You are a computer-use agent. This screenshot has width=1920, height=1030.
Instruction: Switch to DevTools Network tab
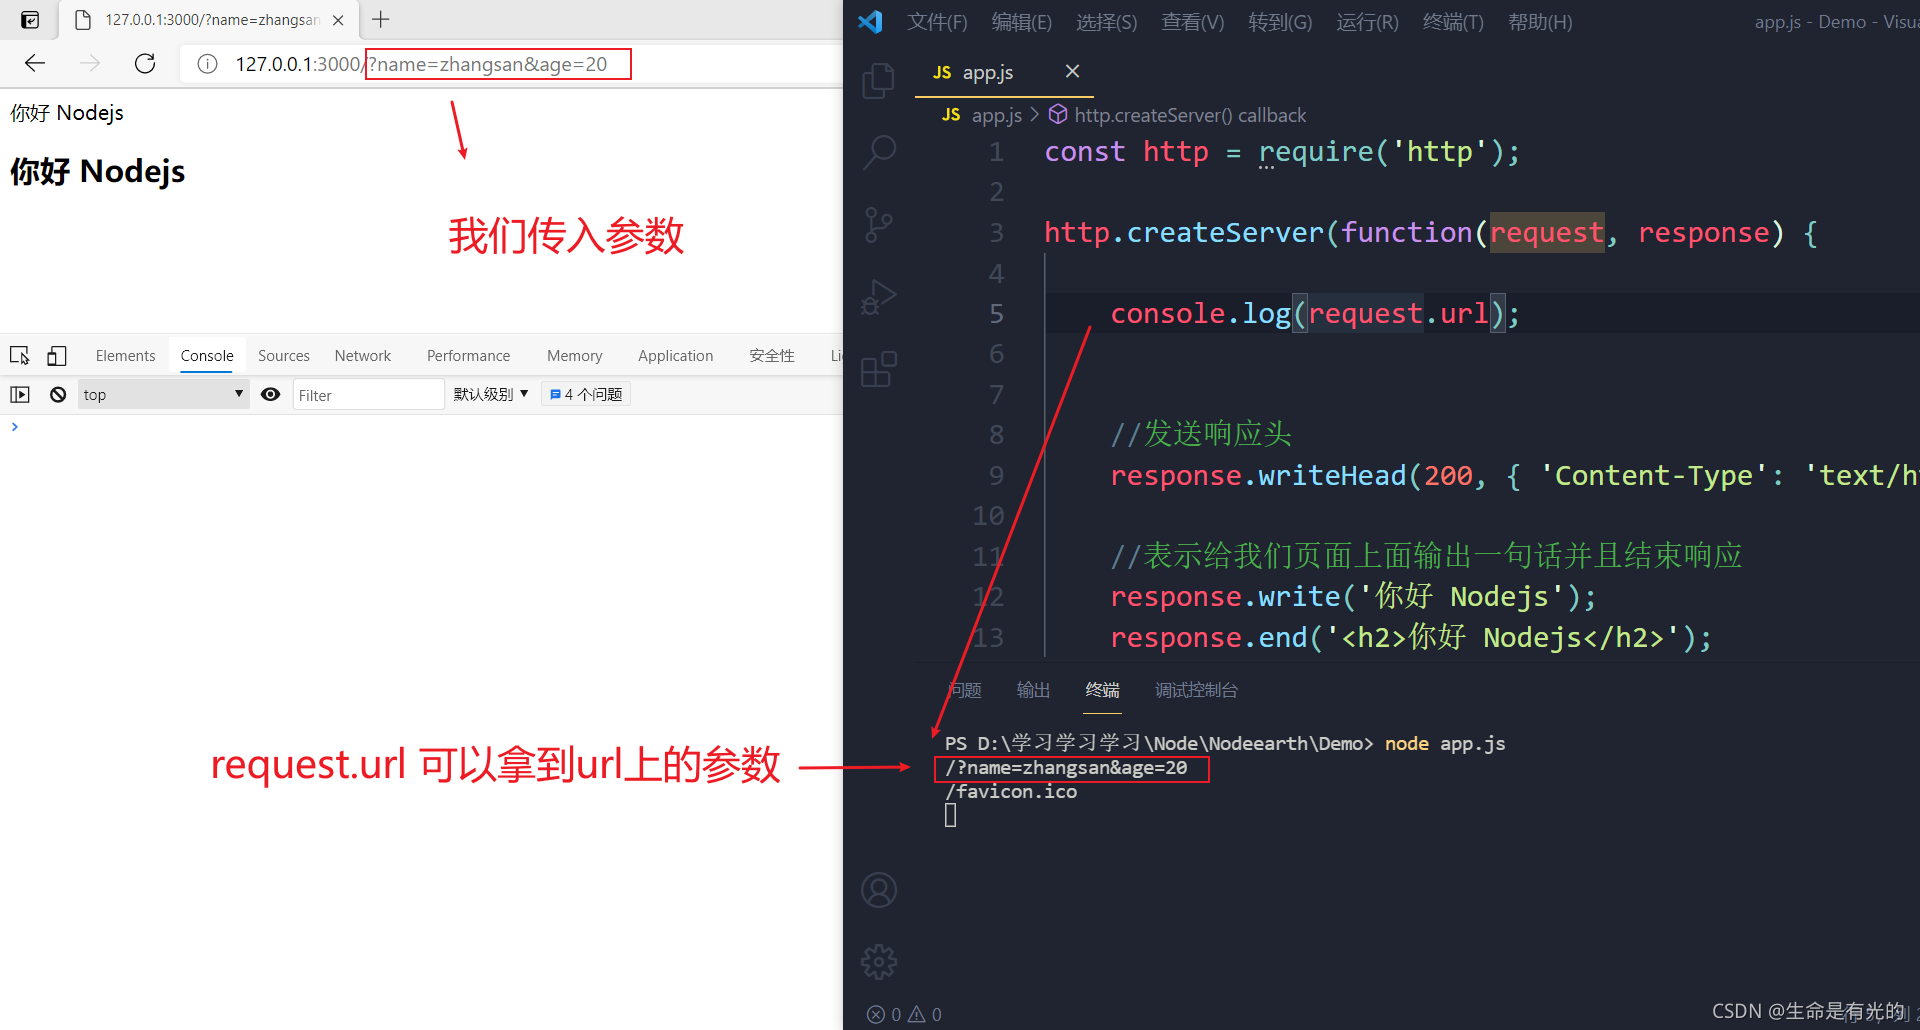[x=362, y=356]
